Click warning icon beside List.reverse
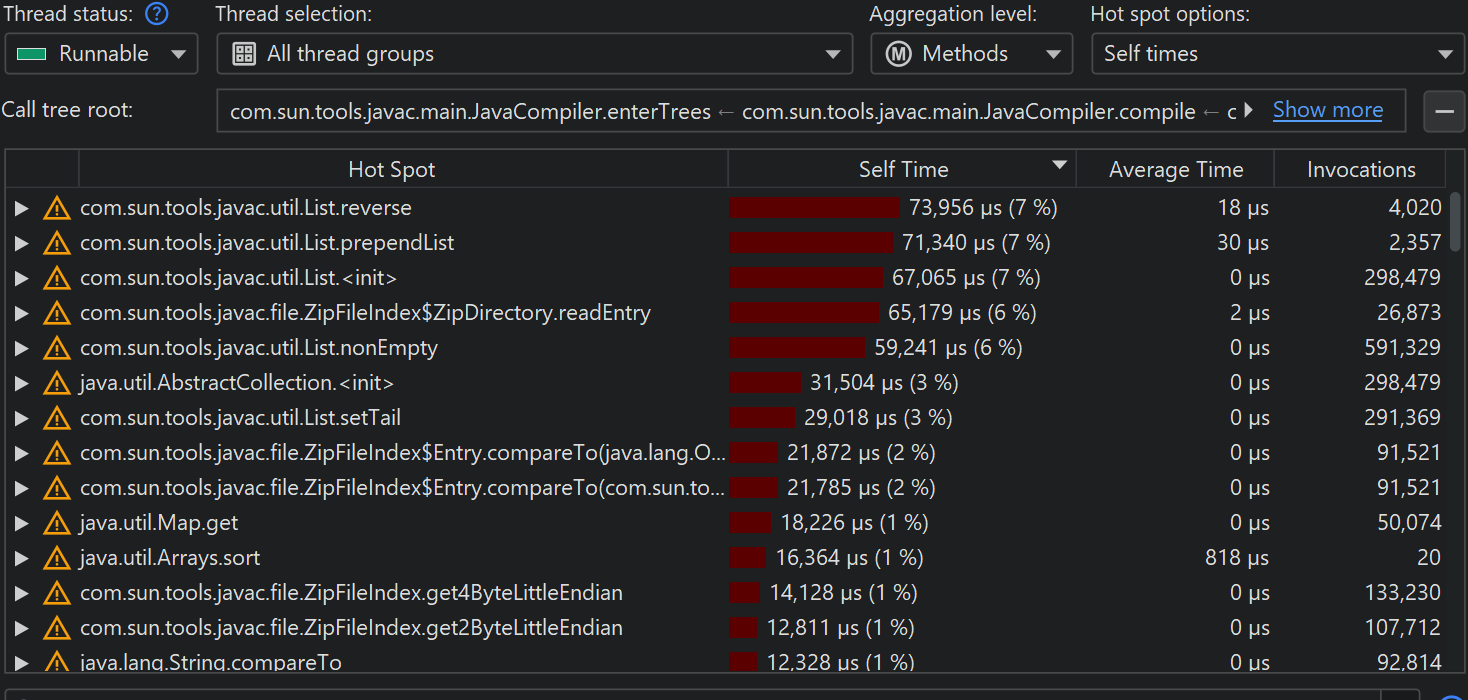Image resolution: width=1468 pixels, height=700 pixels. pos(56,208)
